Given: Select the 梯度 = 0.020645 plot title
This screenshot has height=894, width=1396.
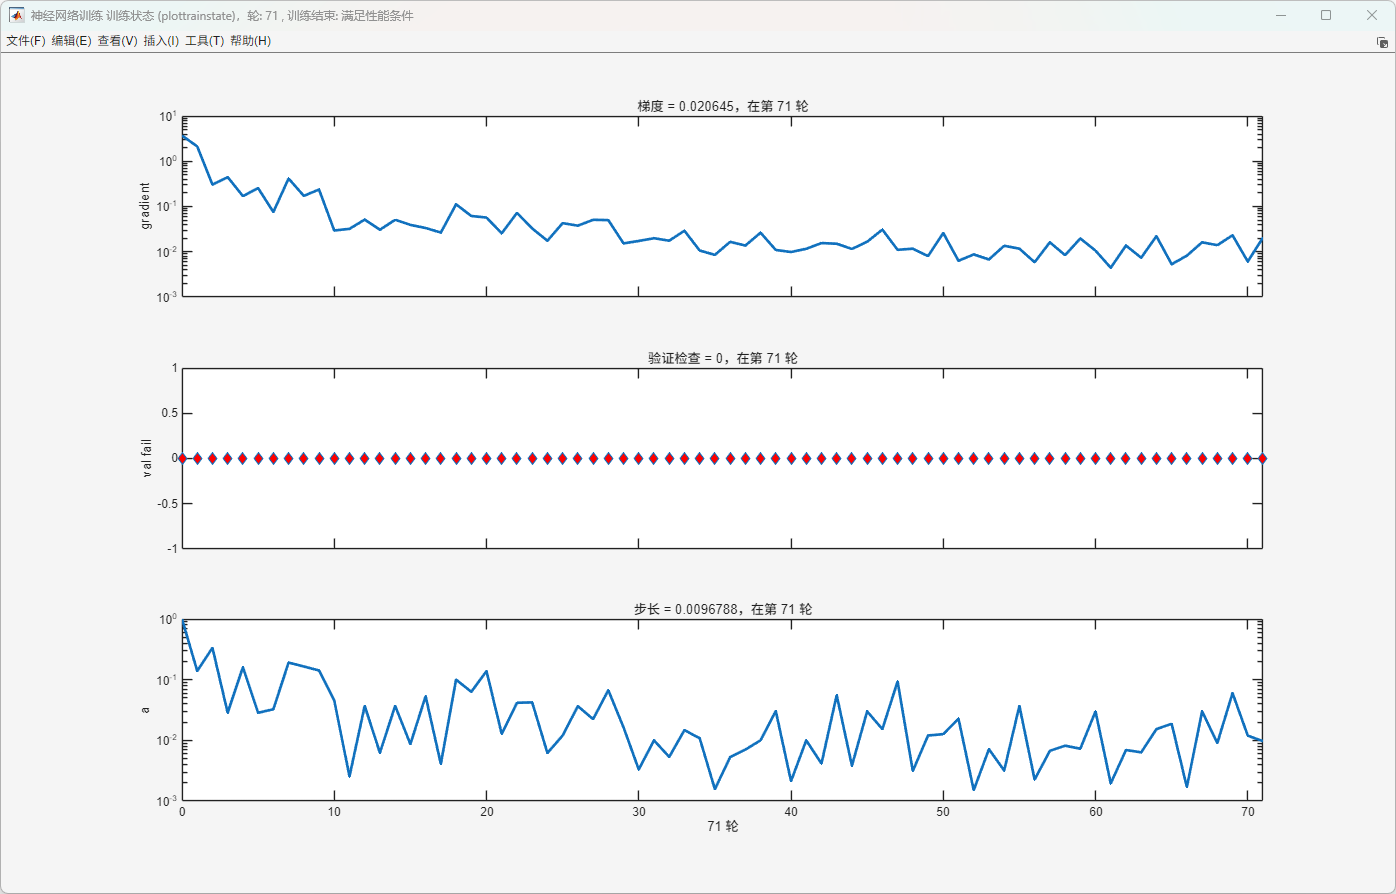Looking at the screenshot, I should [x=722, y=106].
